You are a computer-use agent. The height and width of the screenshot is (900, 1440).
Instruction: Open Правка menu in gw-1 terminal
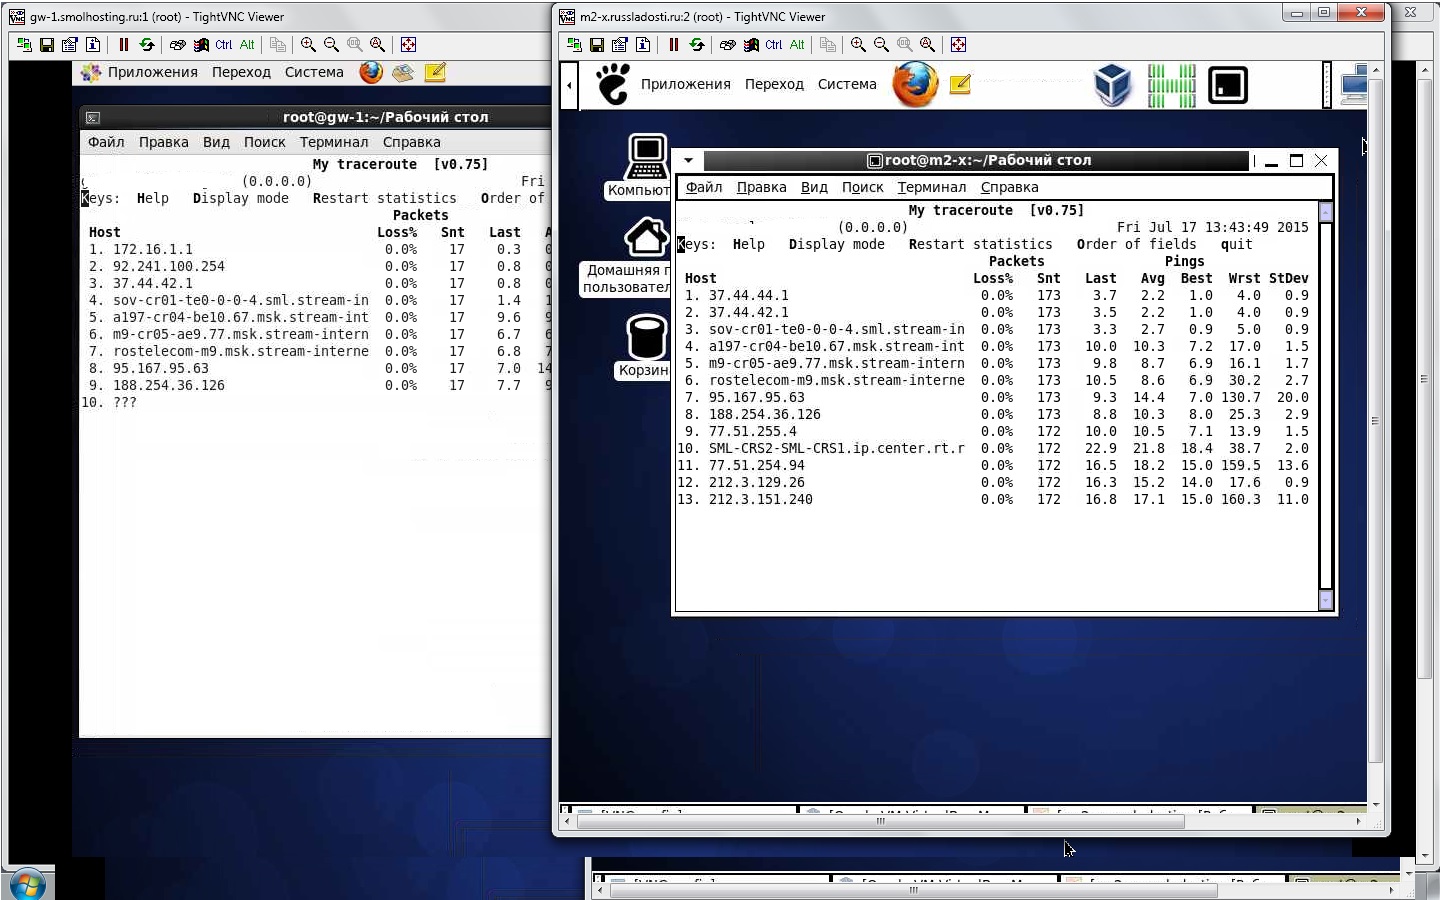(164, 142)
